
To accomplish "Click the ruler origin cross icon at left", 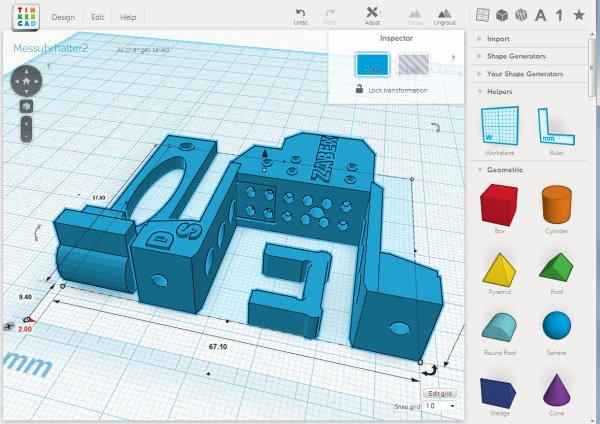I will click(x=8, y=326).
